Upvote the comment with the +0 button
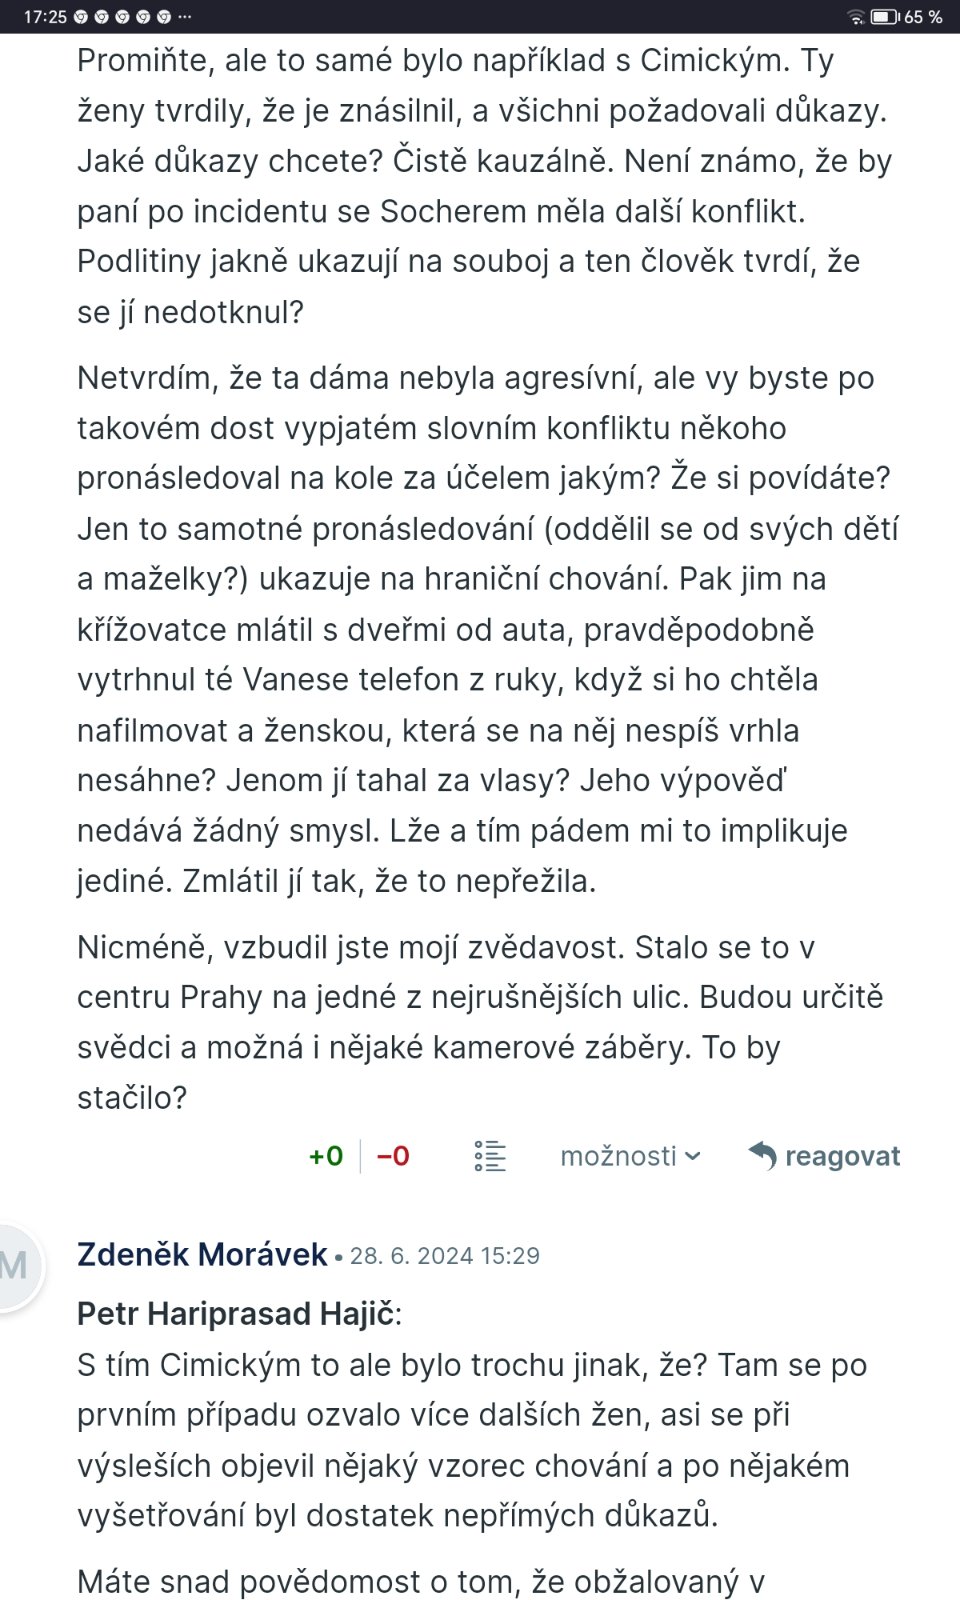This screenshot has width=960, height=1600. tap(326, 1156)
